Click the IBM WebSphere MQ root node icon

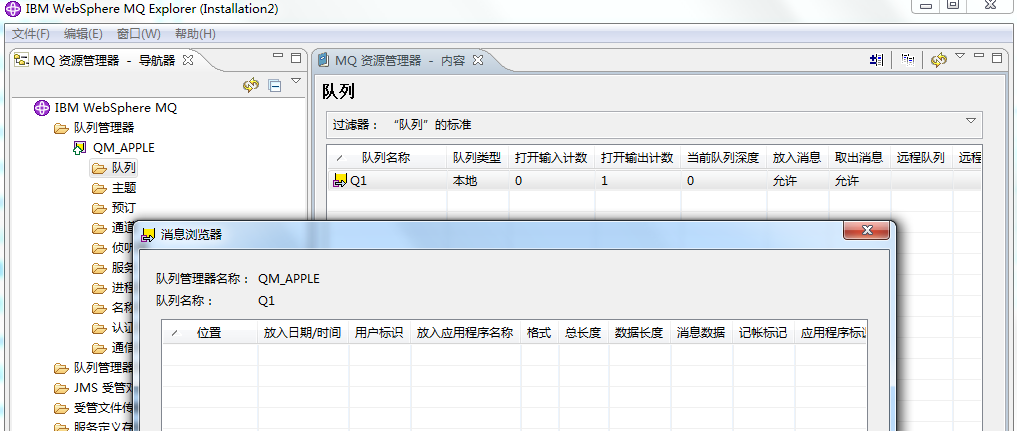click(x=42, y=108)
